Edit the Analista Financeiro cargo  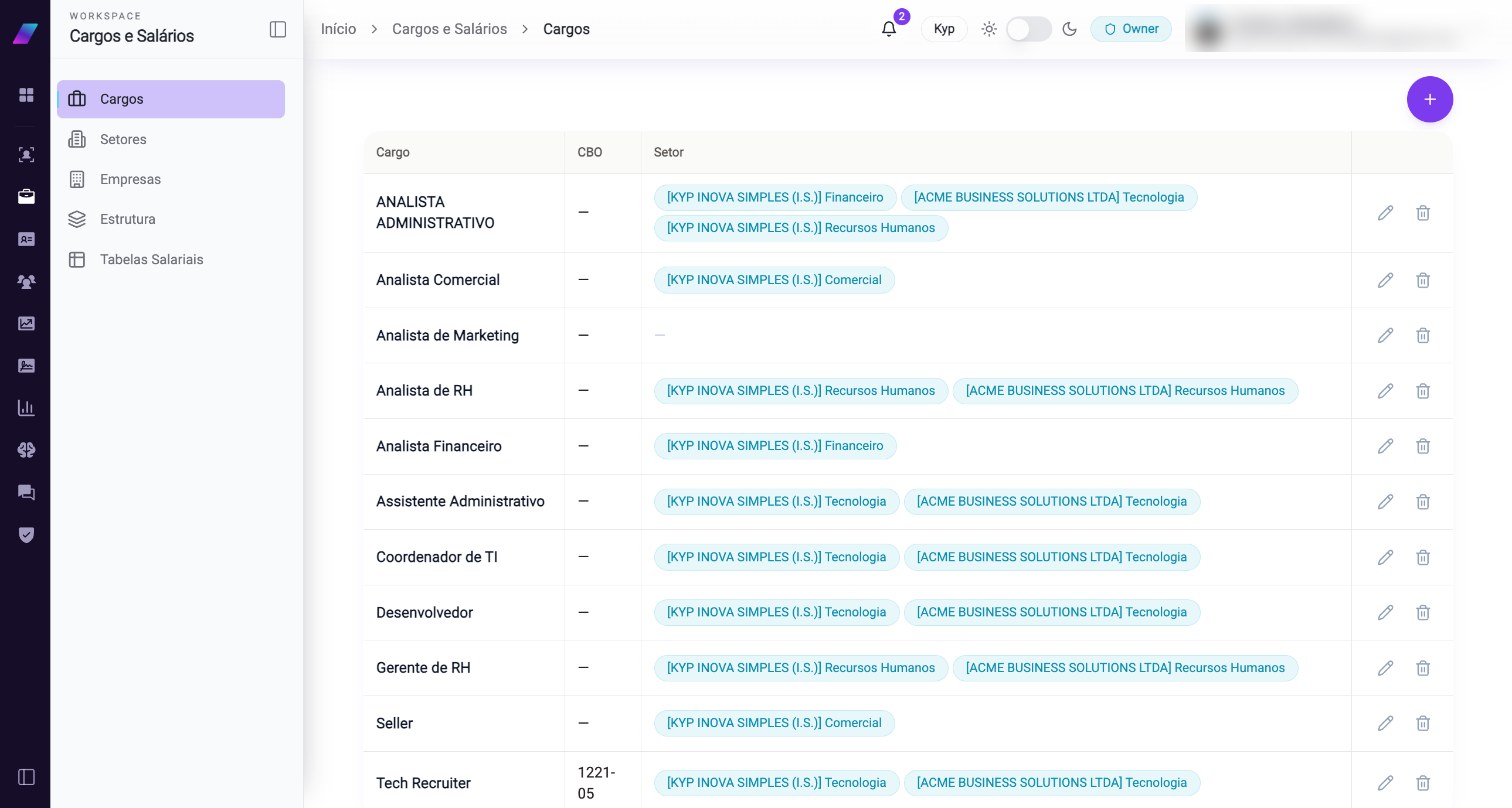coord(1385,446)
